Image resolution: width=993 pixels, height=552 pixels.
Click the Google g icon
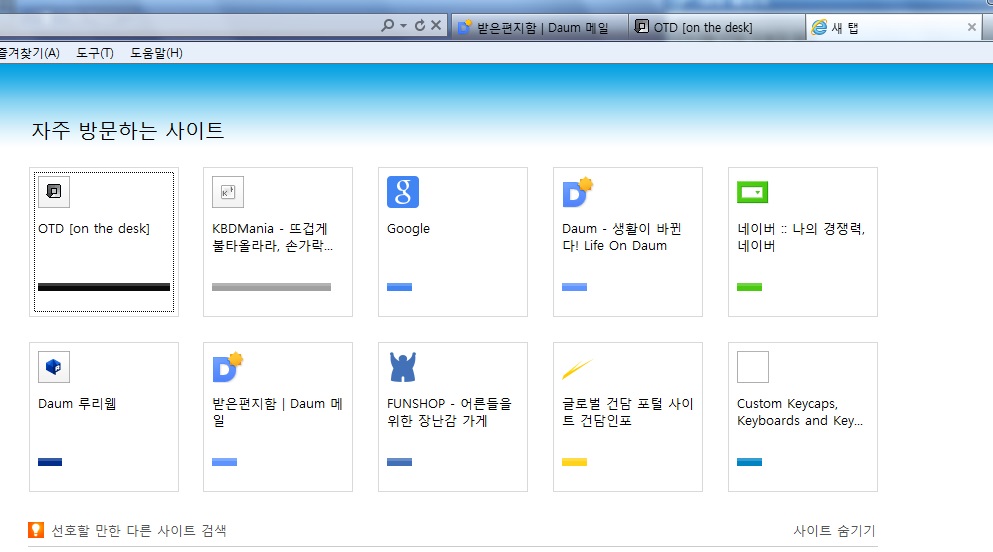click(x=403, y=192)
